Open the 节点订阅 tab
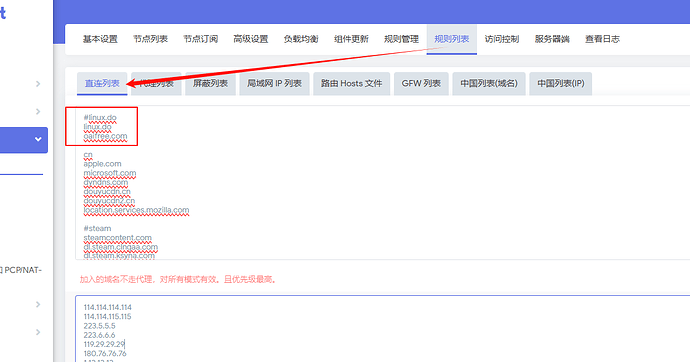This screenshot has width=690, height=362. pyautogui.click(x=201, y=39)
